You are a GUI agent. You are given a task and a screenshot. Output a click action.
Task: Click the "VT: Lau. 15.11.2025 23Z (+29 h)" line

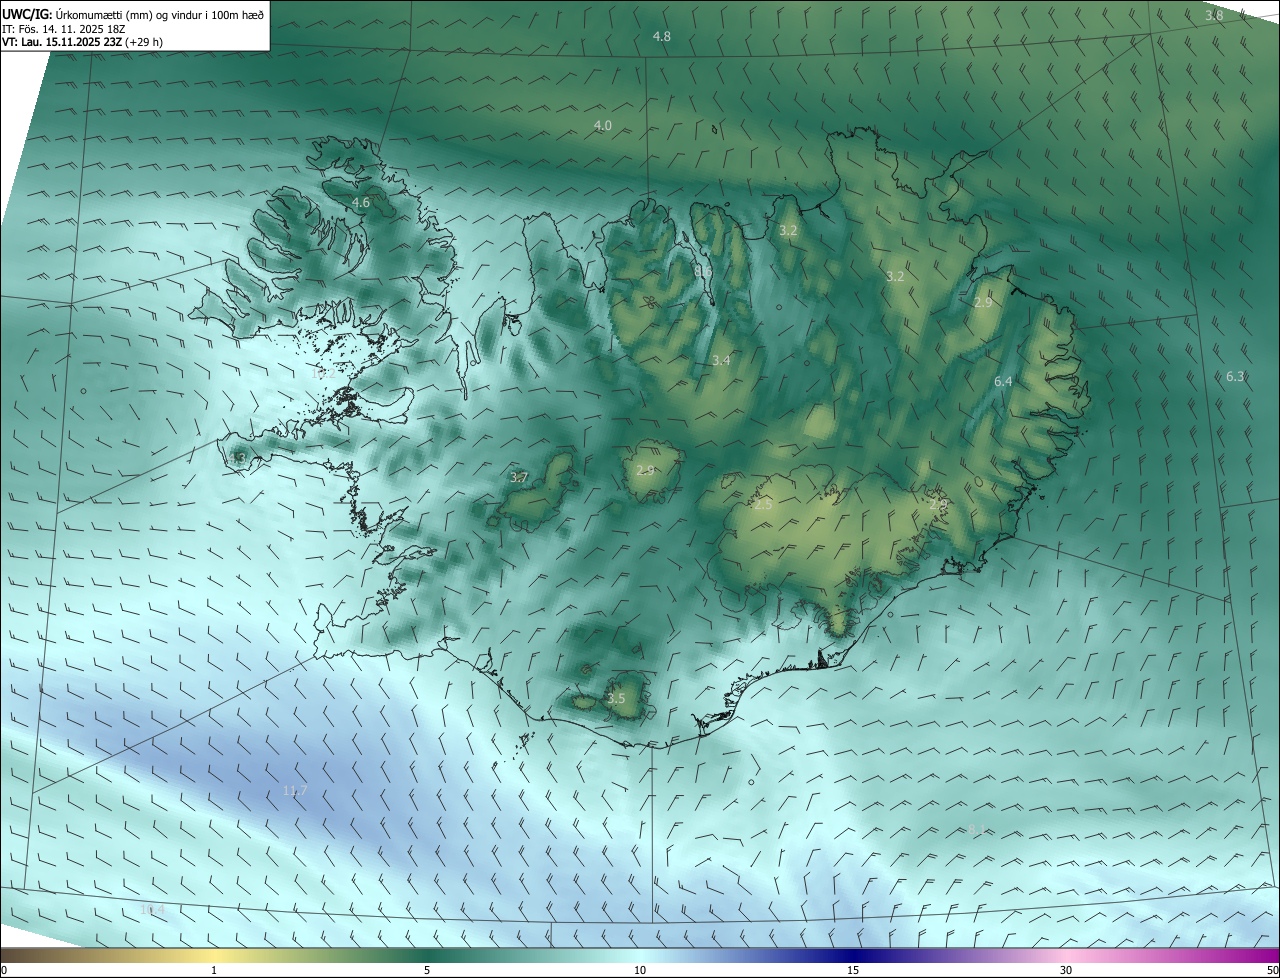pyautogui.click(x=83, y=42)
